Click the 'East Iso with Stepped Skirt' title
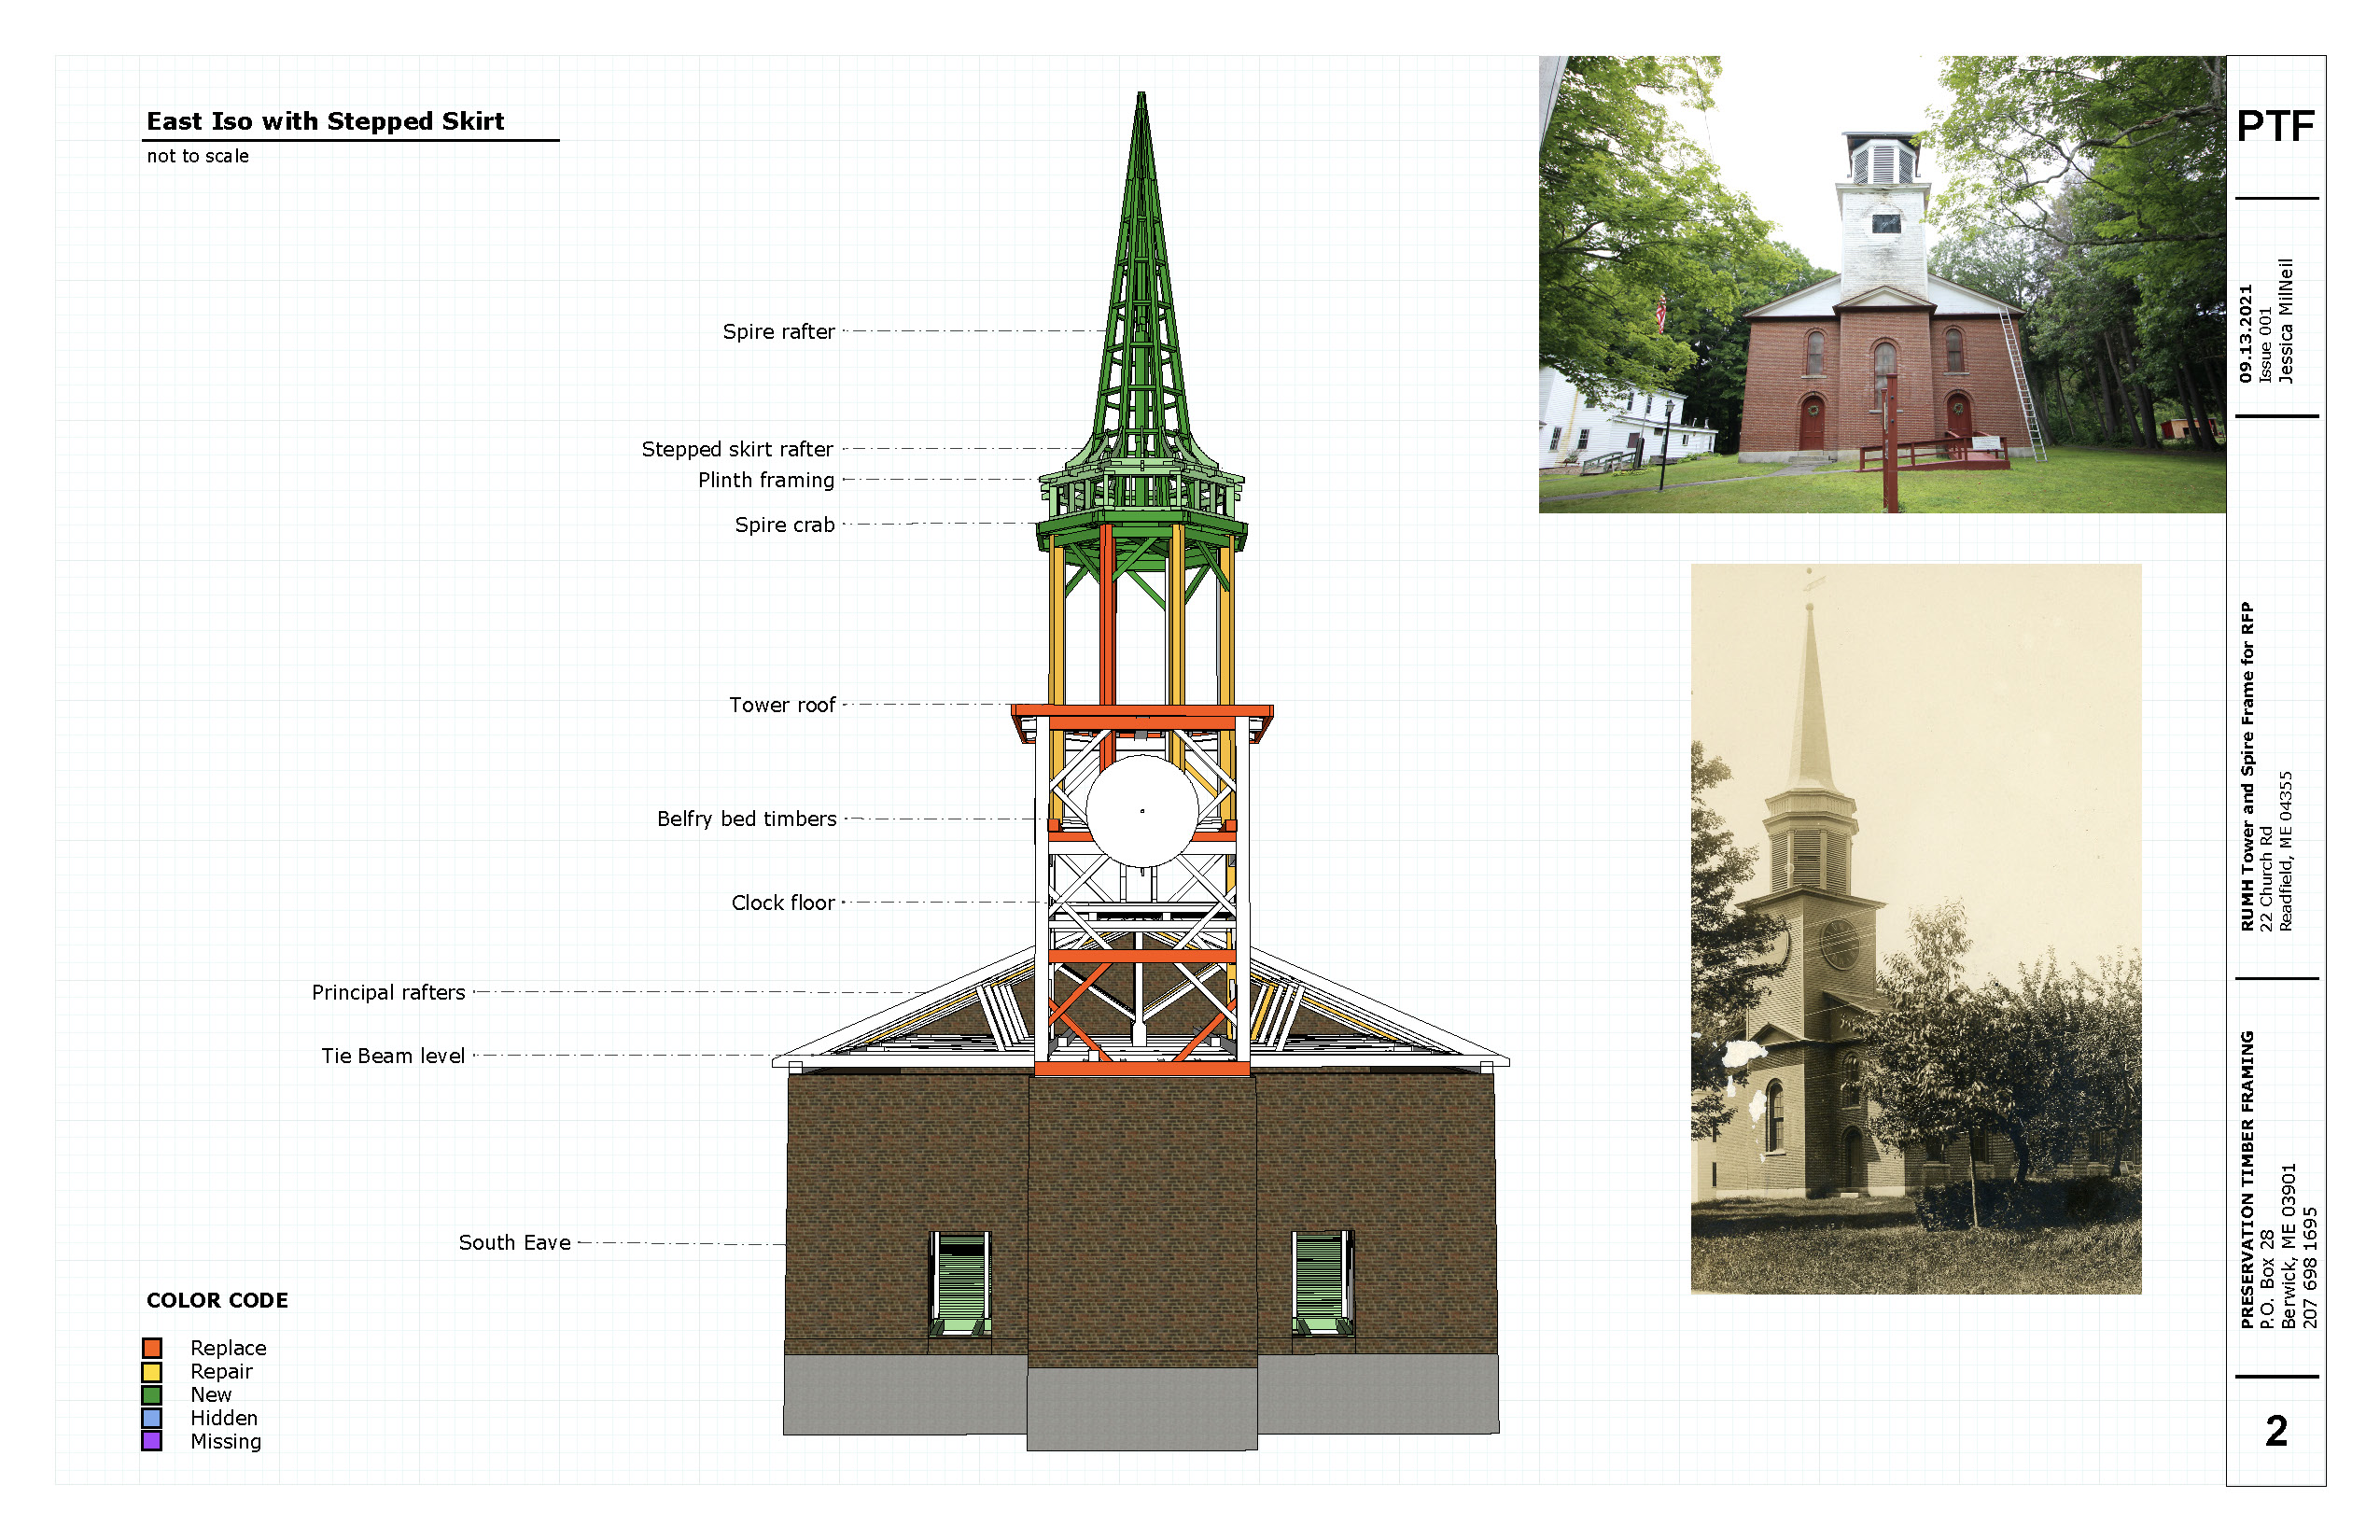The image size is (2380, 1540). pyautogui.click(x=325, y=121)
